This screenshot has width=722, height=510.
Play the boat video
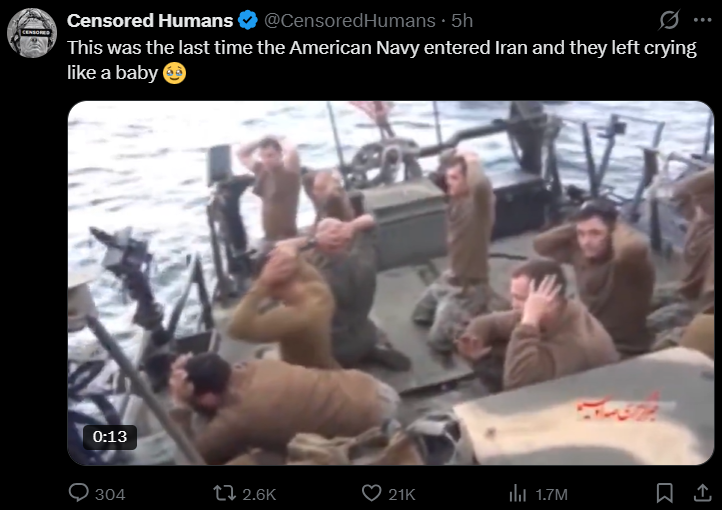390,283
